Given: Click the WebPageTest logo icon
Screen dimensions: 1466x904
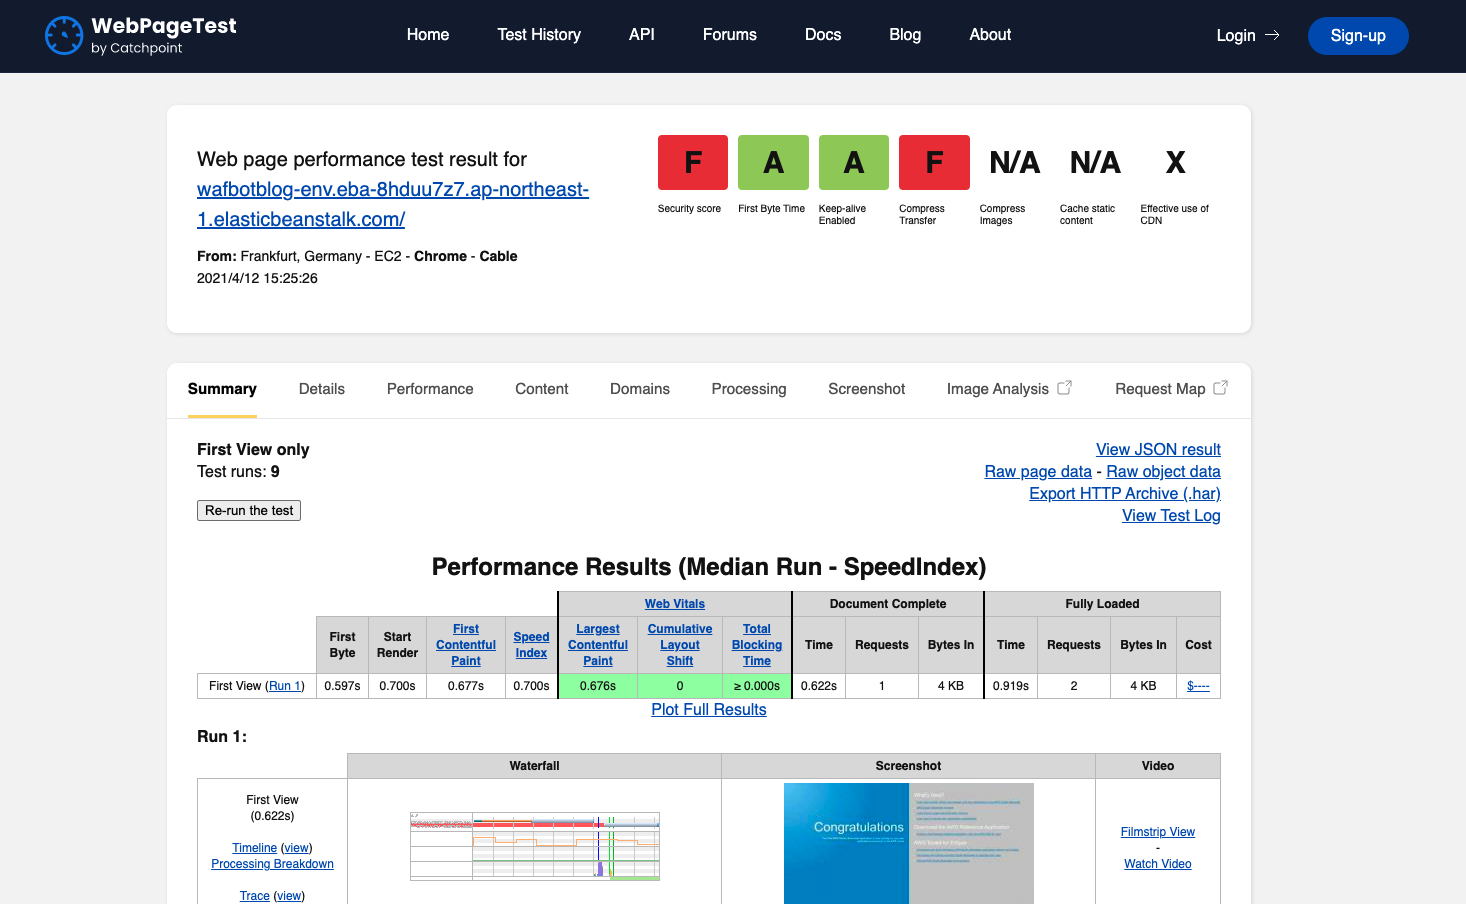Looking at the screenshot, I should [64, 36].
